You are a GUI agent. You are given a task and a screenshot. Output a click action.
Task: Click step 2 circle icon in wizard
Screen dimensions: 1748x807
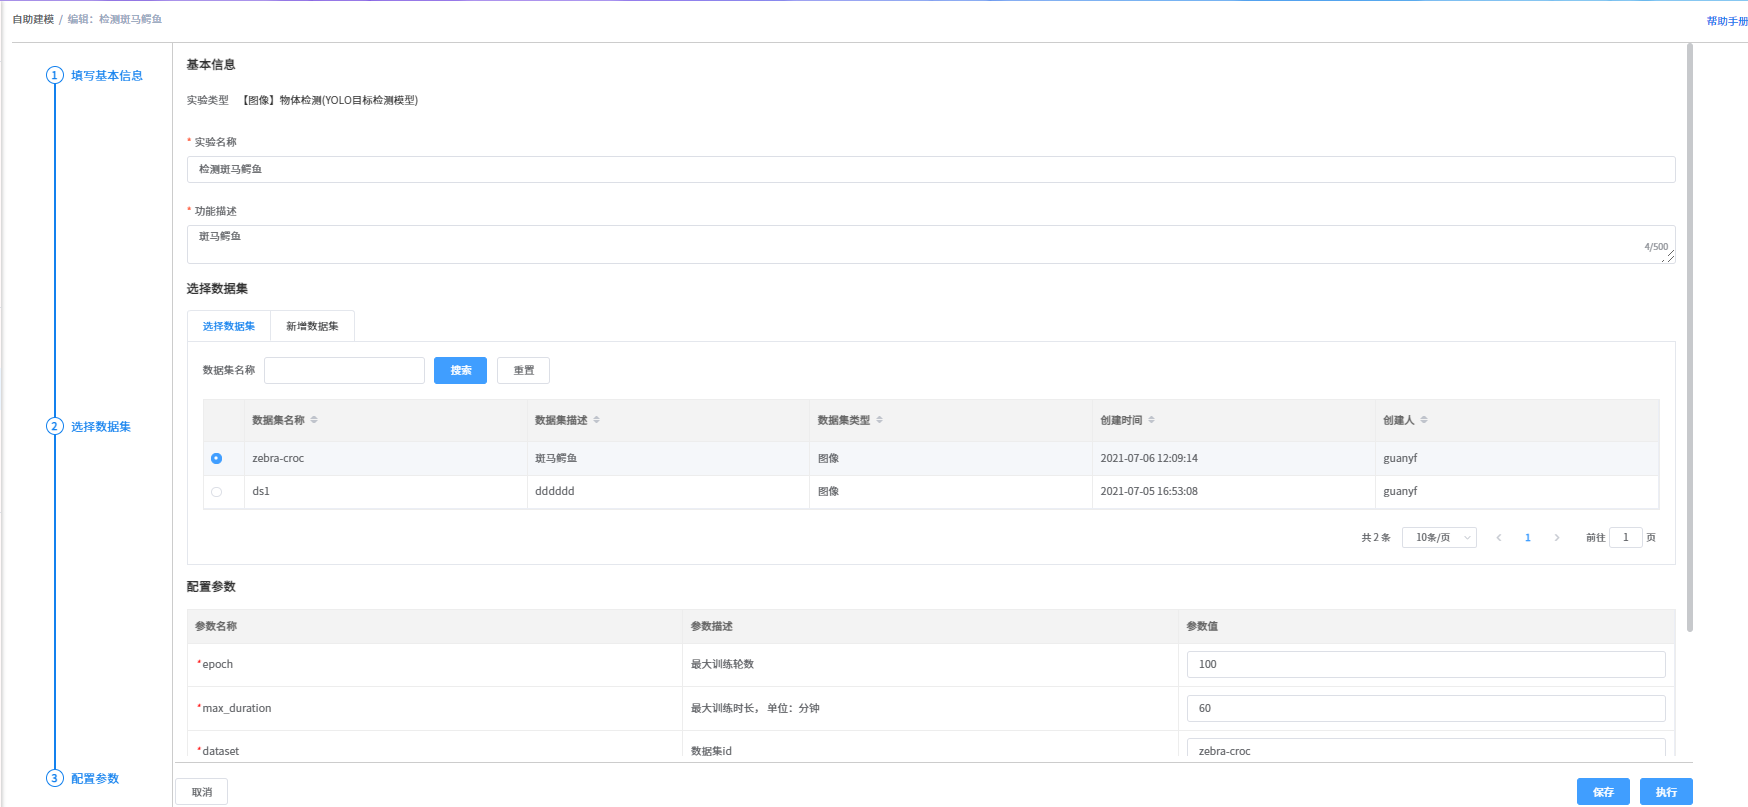(55, 426)
